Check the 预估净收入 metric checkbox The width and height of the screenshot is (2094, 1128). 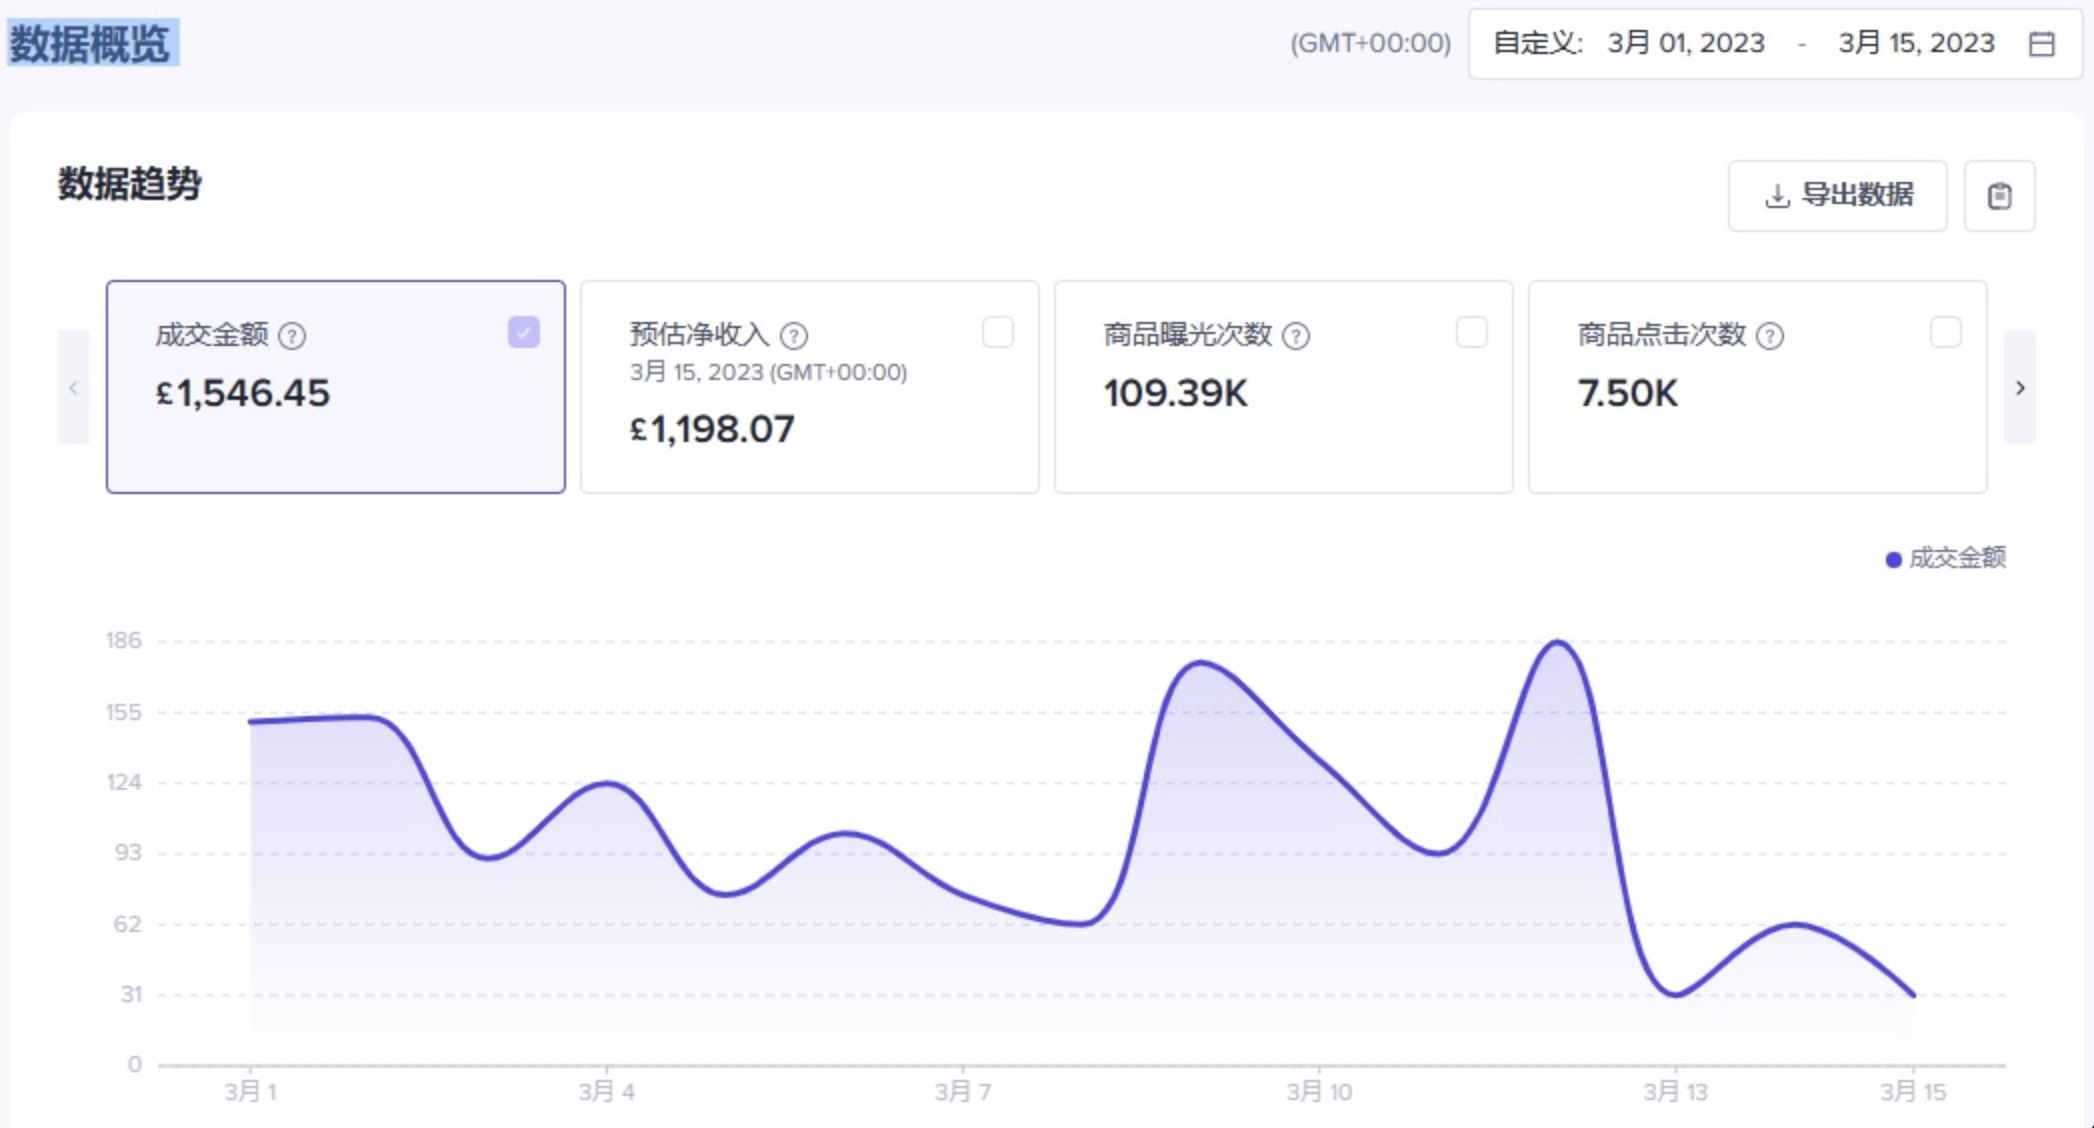[x=998, y=332]
